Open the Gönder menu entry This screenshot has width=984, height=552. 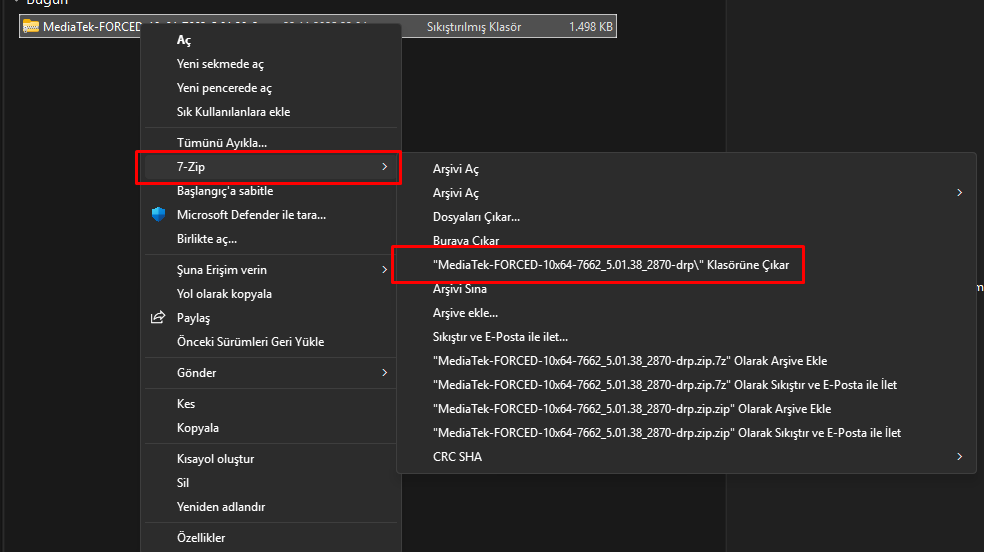tap(271, 373)
